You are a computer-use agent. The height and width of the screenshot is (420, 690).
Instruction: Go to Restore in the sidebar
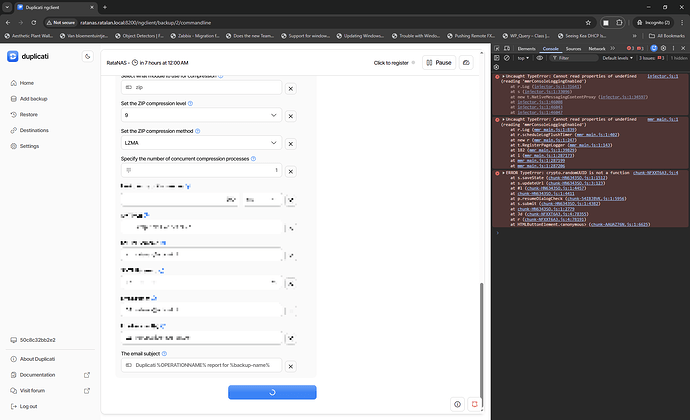point(29,114)
